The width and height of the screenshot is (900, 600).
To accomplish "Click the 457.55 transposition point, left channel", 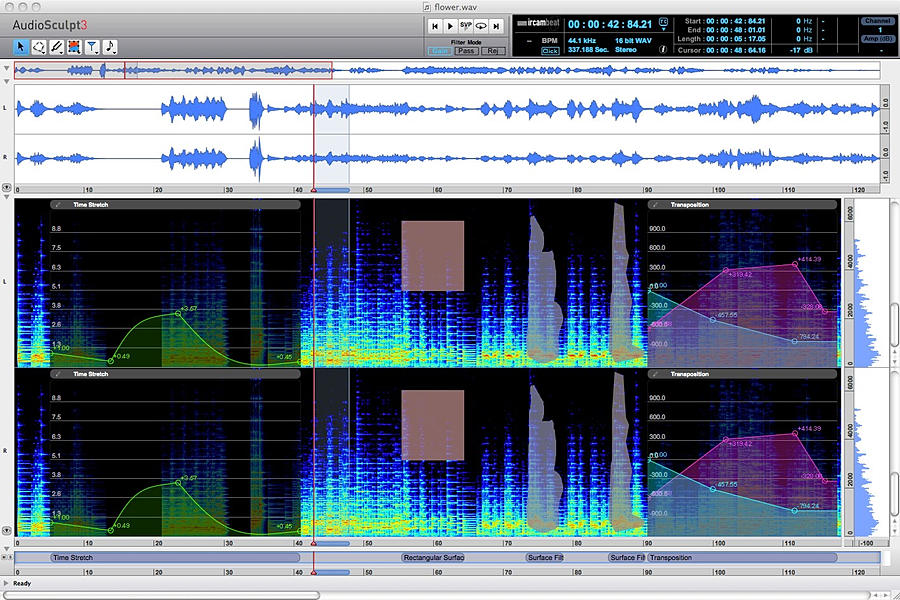I will coord(713,320).
